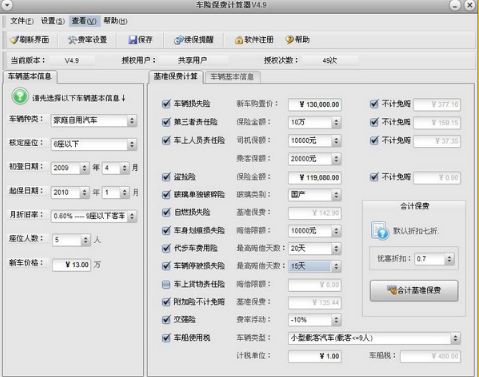Toggle the 附加险不计免赔 checkbox
This screenshot has width=479, height=377.
point(166,302)
